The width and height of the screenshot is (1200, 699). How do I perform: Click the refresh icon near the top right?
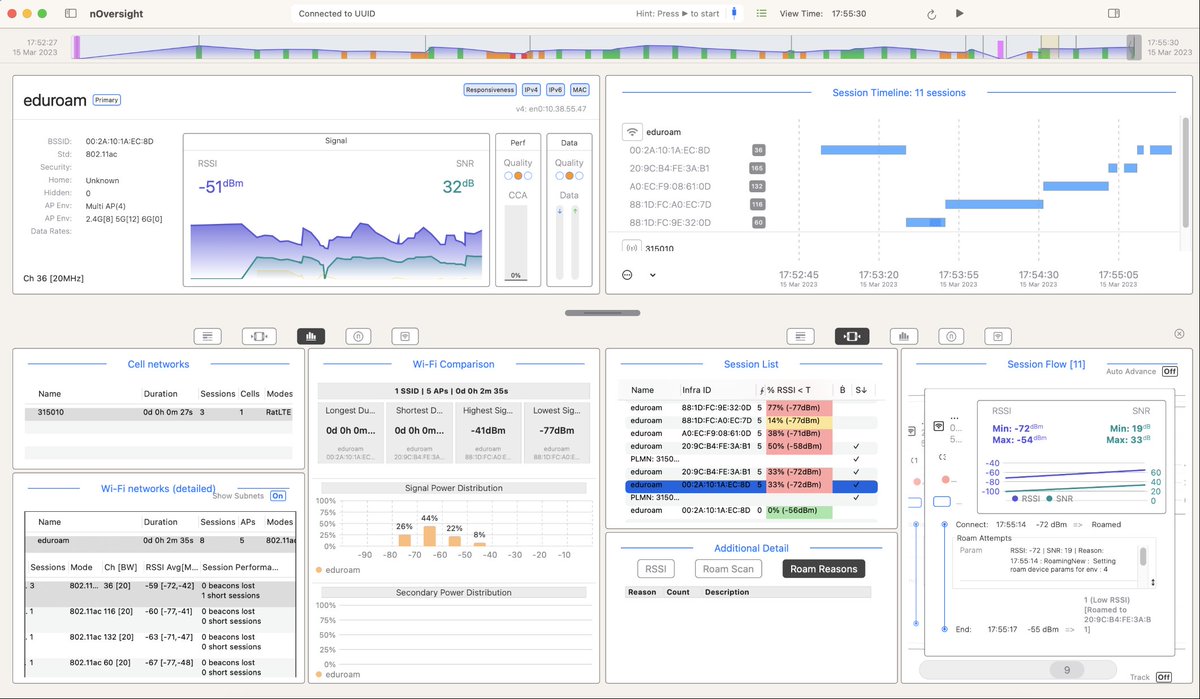pyautogui.click(x=930, y=14)
